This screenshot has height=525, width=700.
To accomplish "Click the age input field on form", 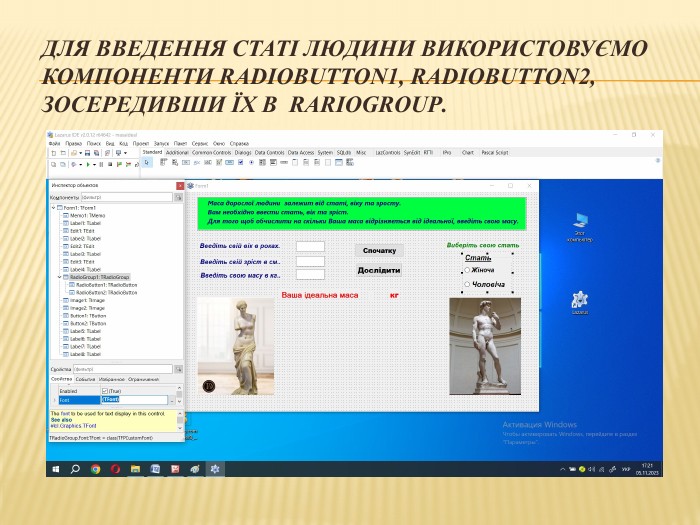I will 310,246.
